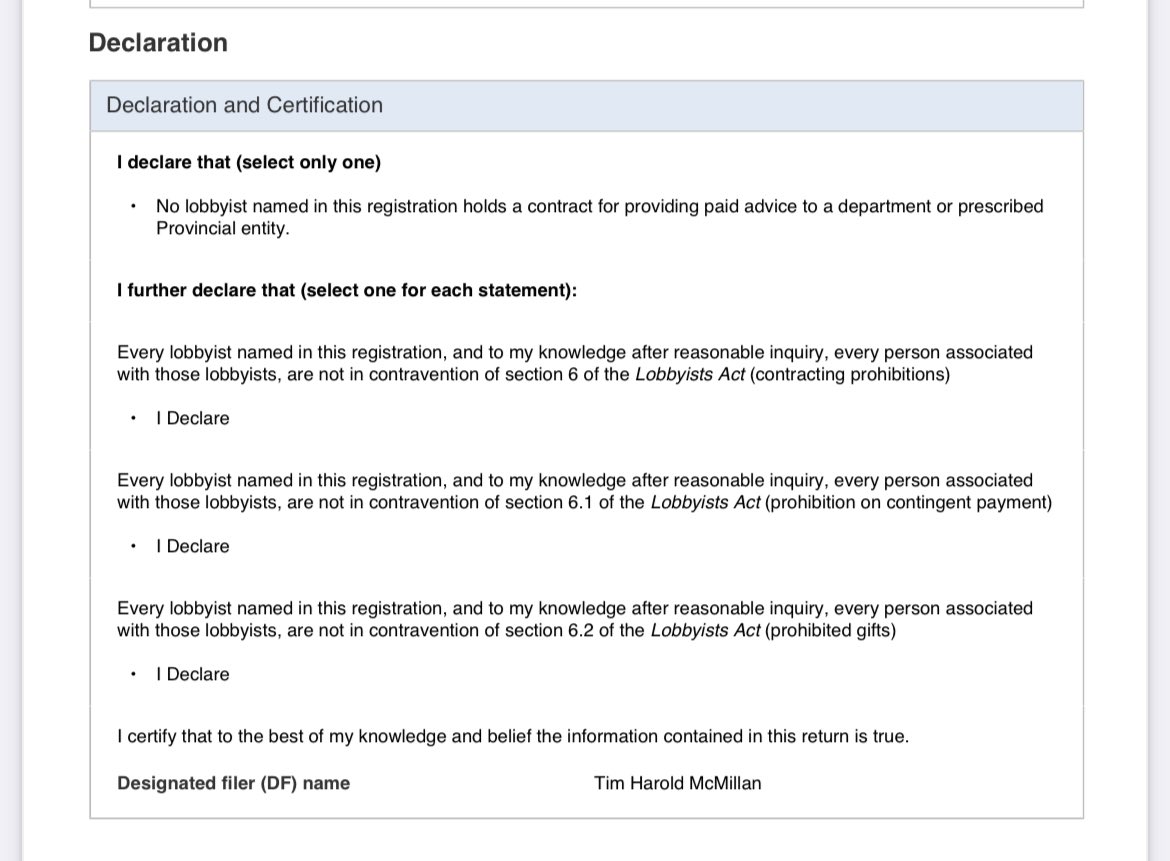Select 'I Declare' under prohibited gifts statement
This screenshot has height=861, width=1170.
[x=193, y=674]
